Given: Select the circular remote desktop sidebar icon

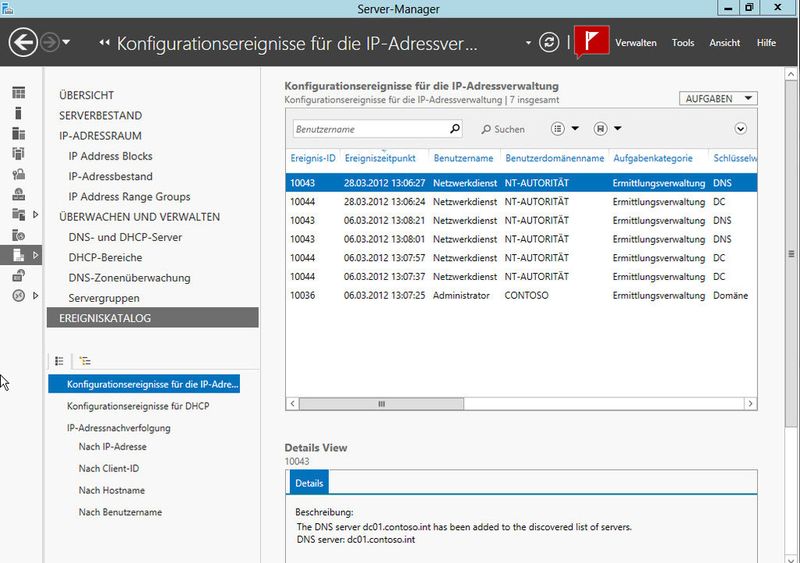Looking at the screenshot, I should (18, 296).
